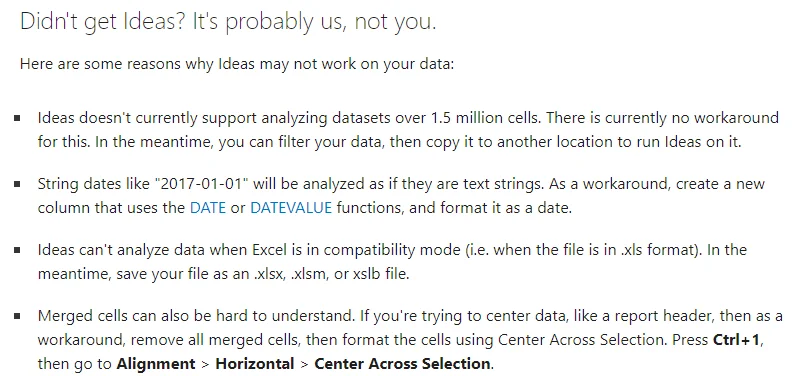The width and height of the screenshot is (799, 376).
Task: Click the "2017-01-01" example date text
Action: point(201,184)
